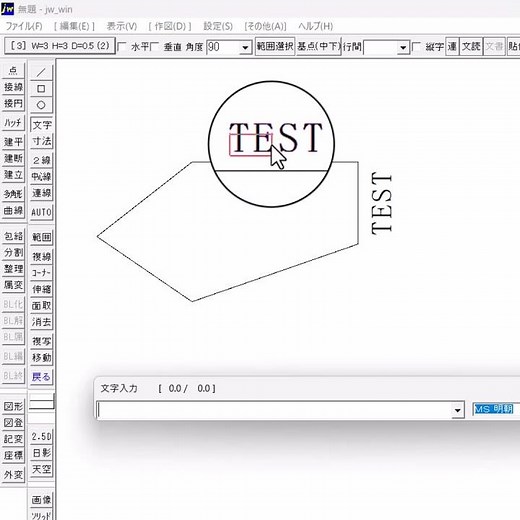Select the 外変 tool
520x520 pixels.
pos(13,474)
